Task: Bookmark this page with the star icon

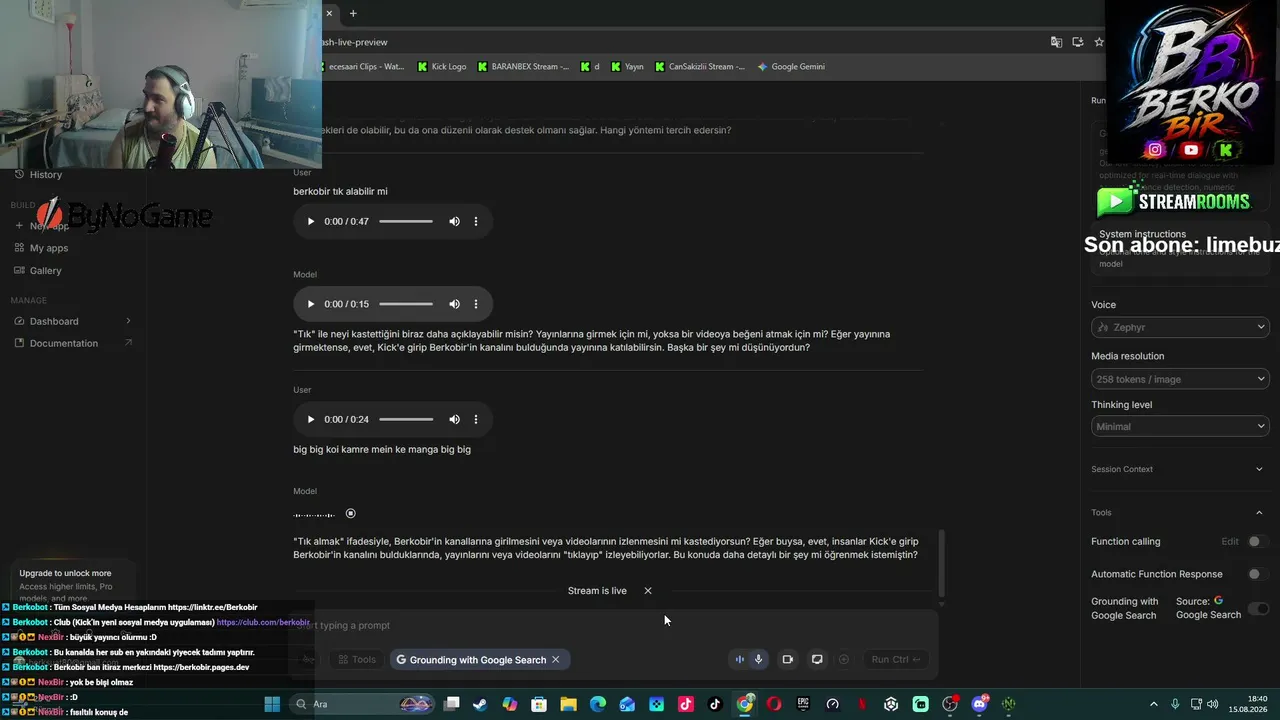Action: point(1099,42)
